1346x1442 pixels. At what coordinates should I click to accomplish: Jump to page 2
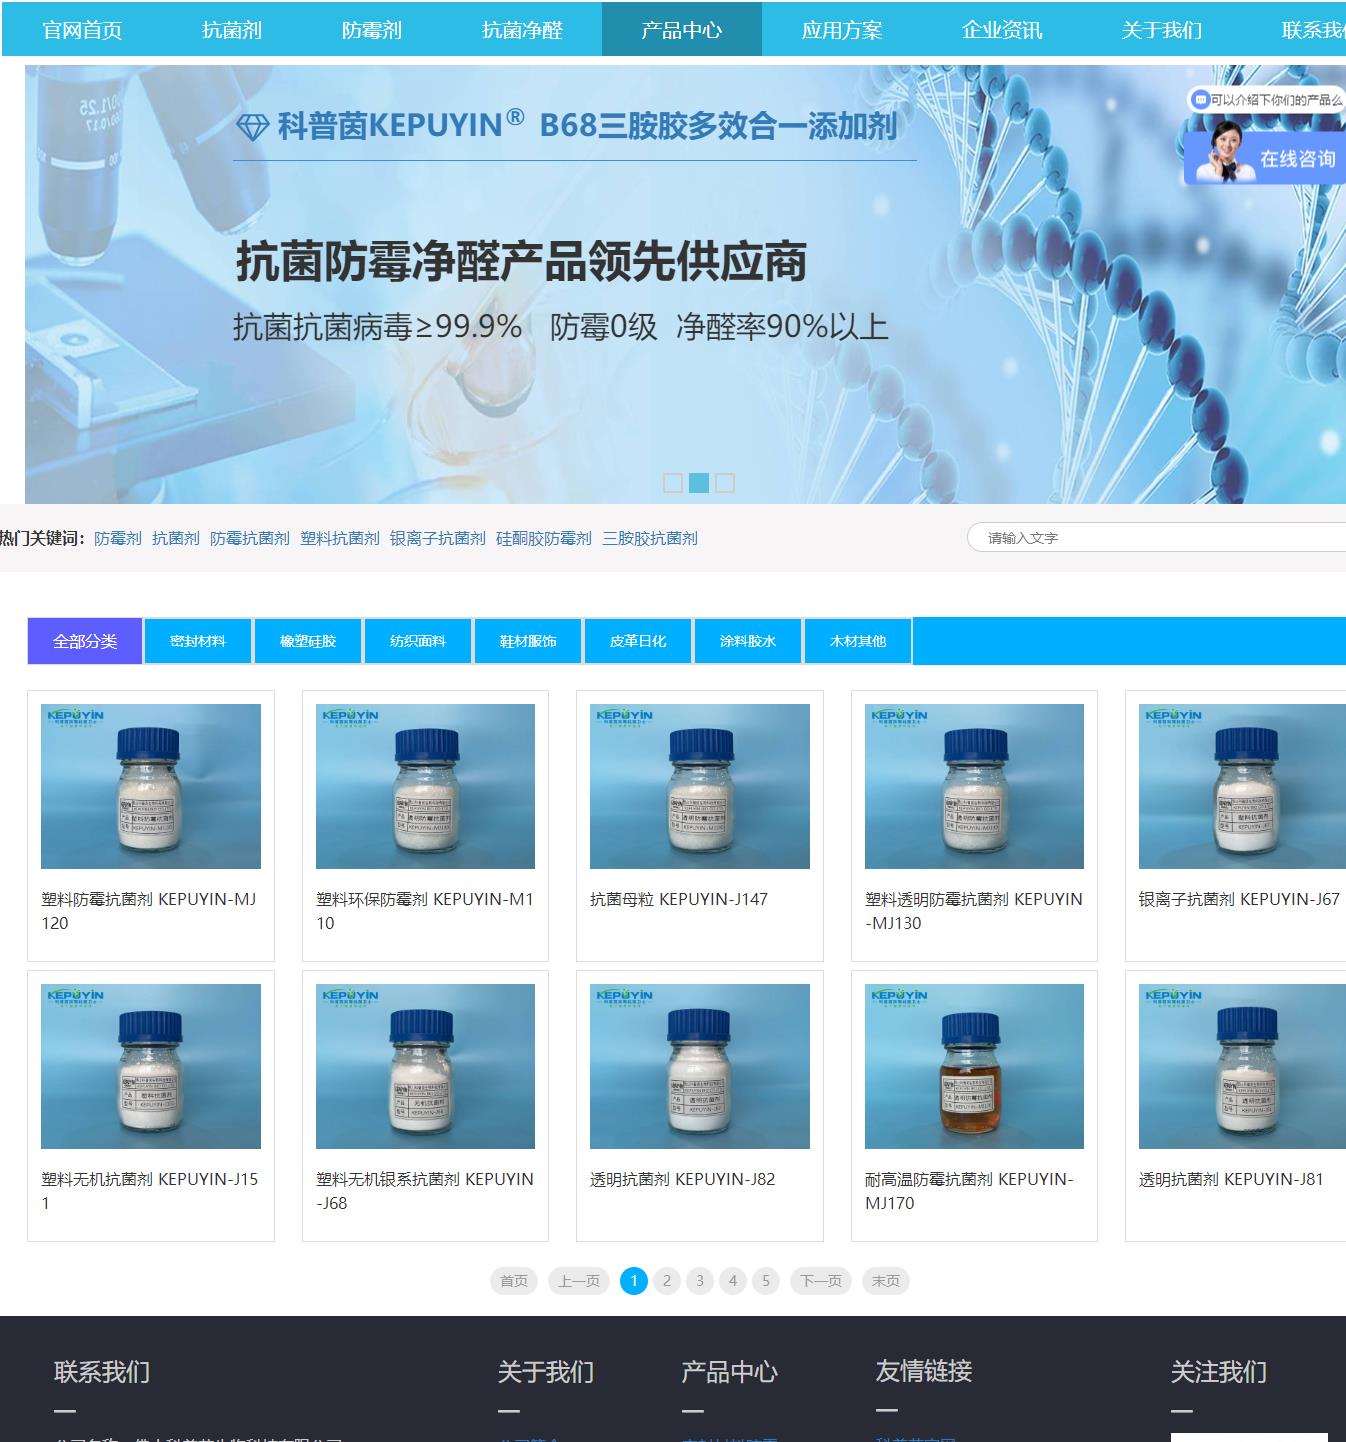[667, 1281]
